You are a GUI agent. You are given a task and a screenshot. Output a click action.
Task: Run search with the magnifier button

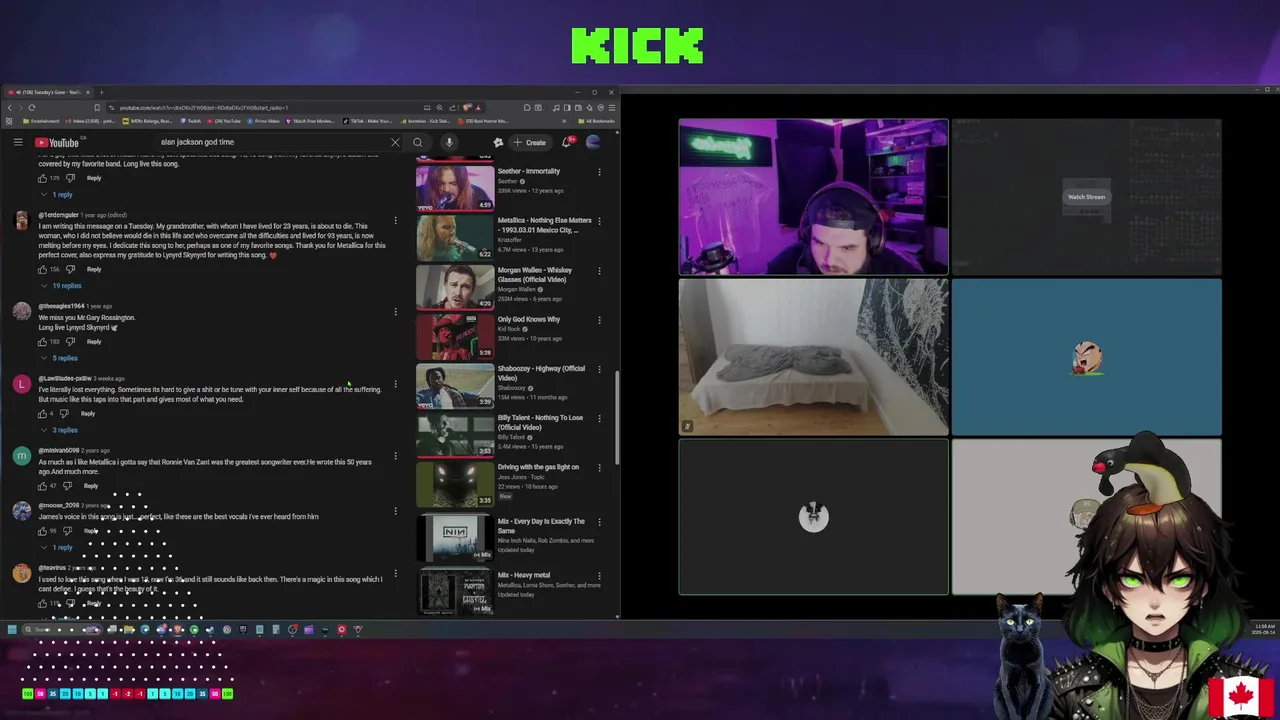418,142
